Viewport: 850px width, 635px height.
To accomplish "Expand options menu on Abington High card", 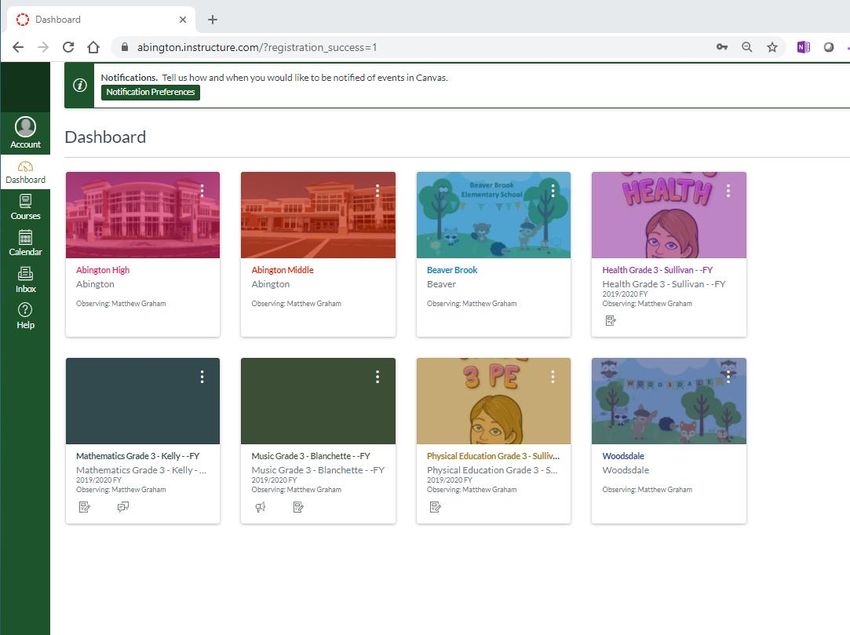I will pos(202,190).
